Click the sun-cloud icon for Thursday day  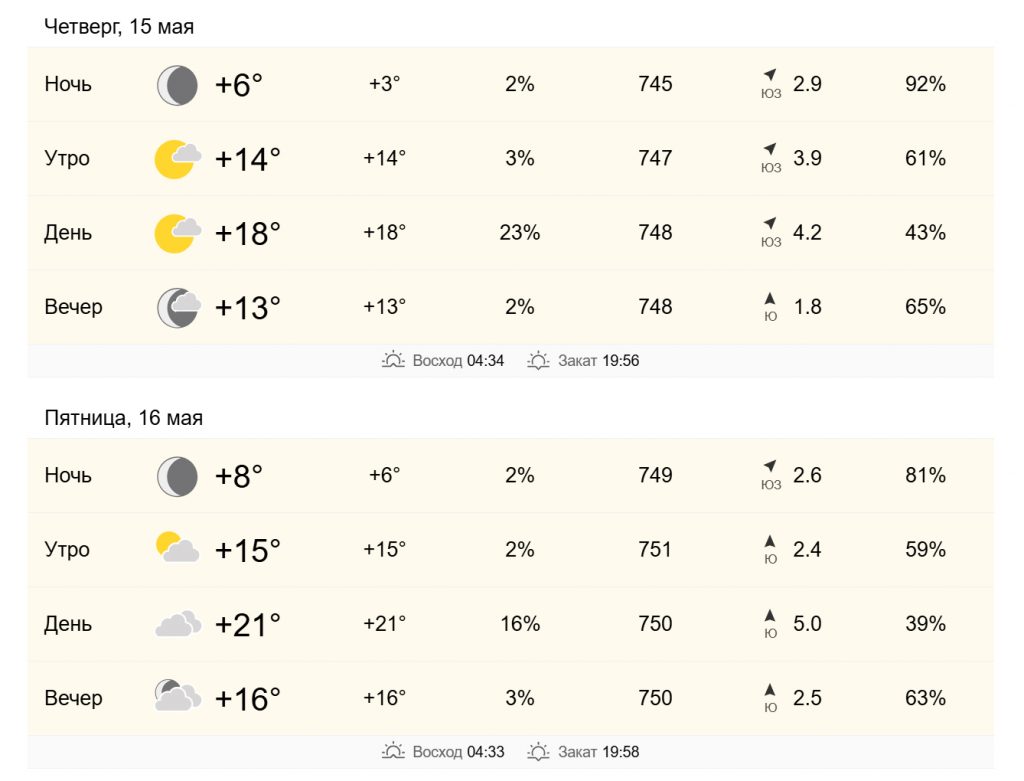[177, 233]
